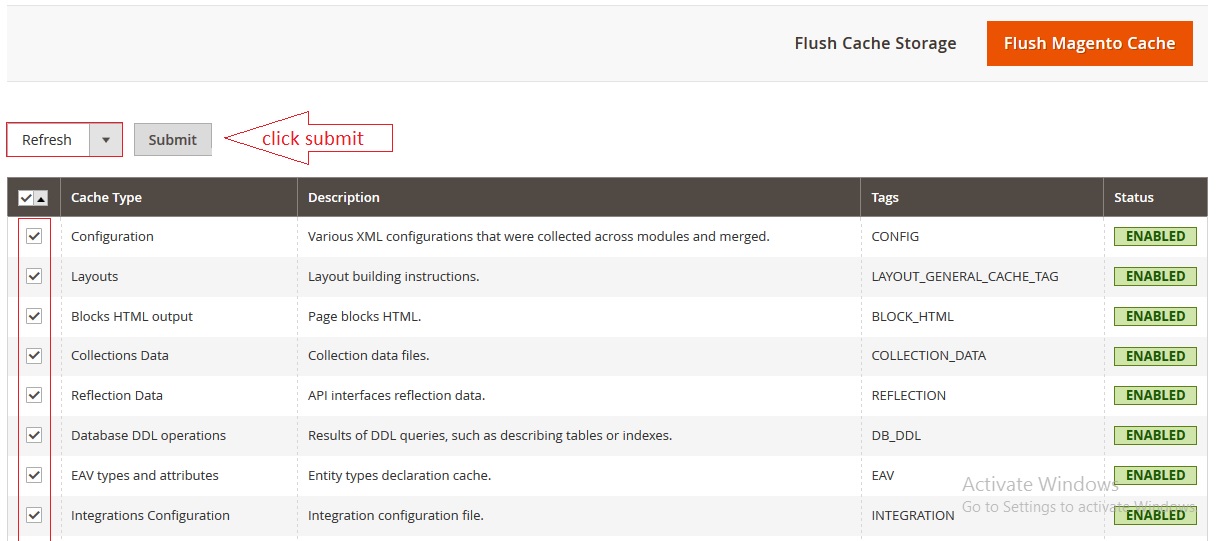
Task: Click the Flush Magento Cache button
Action: [1089, 44]
